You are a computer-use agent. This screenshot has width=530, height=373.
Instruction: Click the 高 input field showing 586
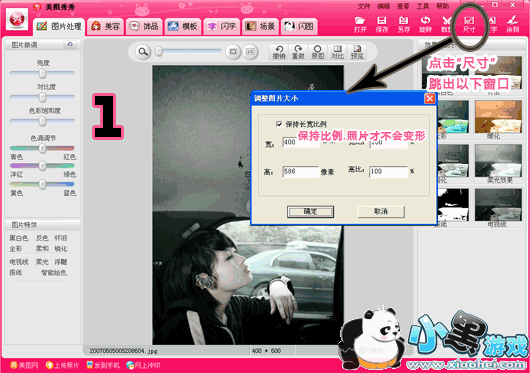click(x=301, y=172)
